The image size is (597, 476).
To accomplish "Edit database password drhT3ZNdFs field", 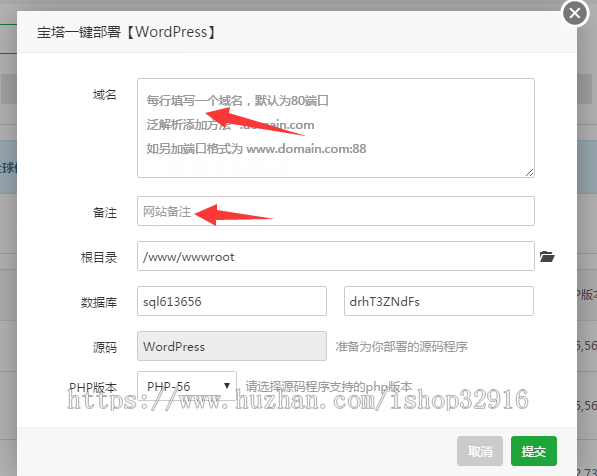I will pyautogui.click(x=439, y=301).
